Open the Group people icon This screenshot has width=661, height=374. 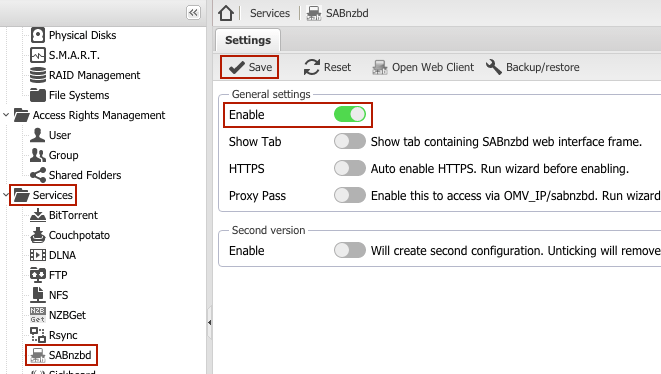coord(38,155)
